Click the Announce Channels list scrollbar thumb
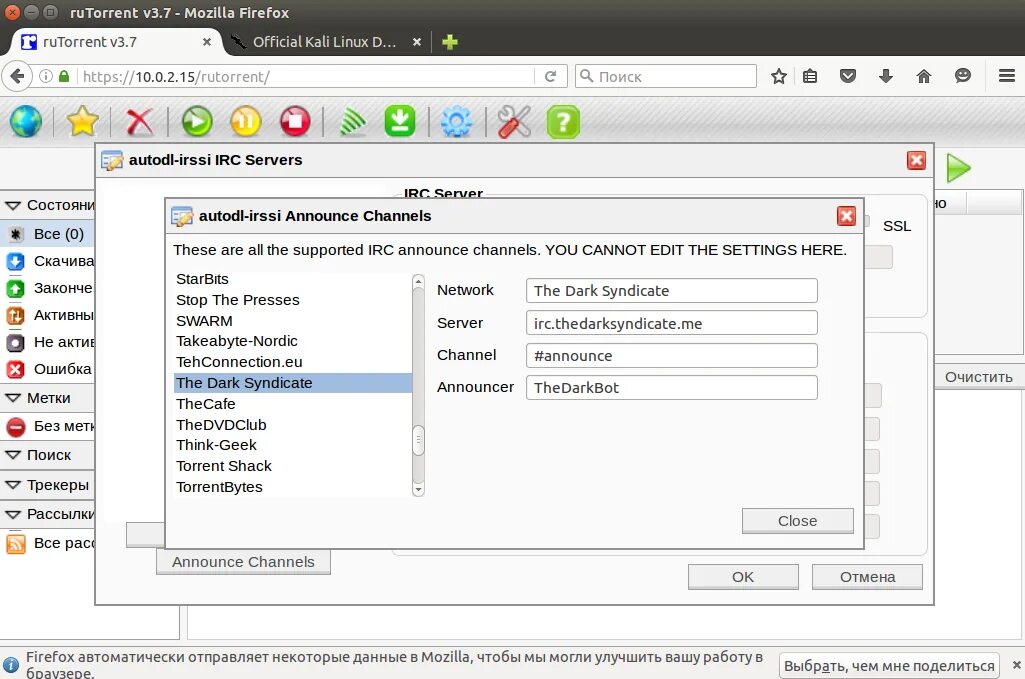 click(x=418, y=440)
